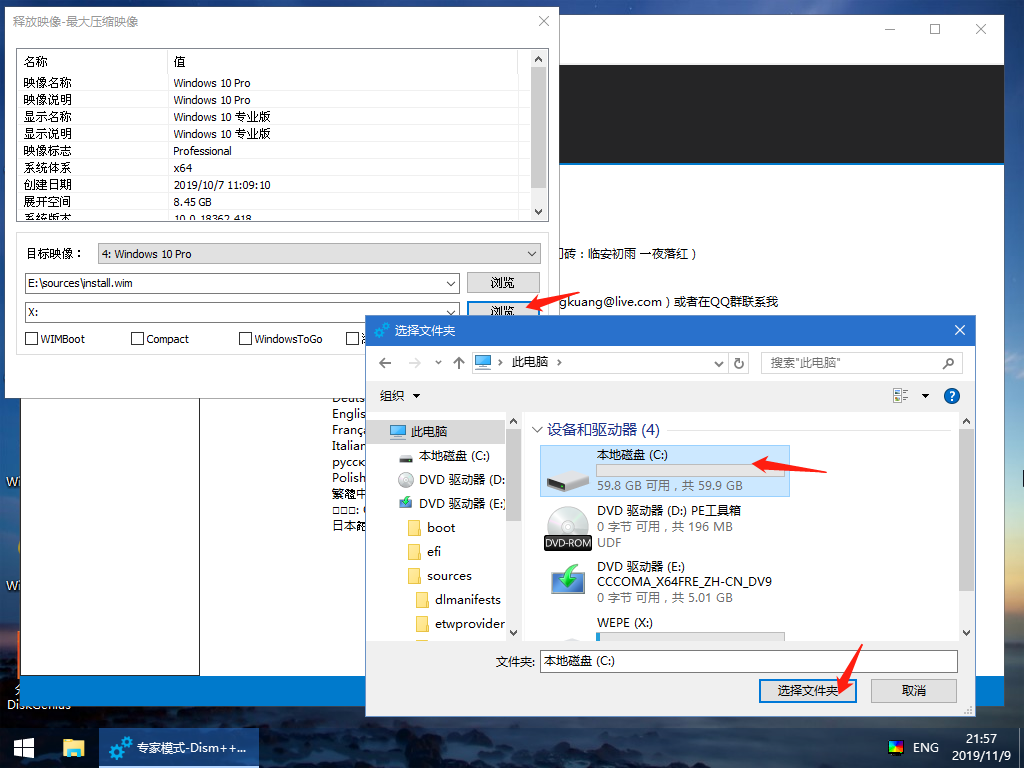Expand the install.wim path dropdown
This screenshot has height=768, width=1024.
pos(451,283)
